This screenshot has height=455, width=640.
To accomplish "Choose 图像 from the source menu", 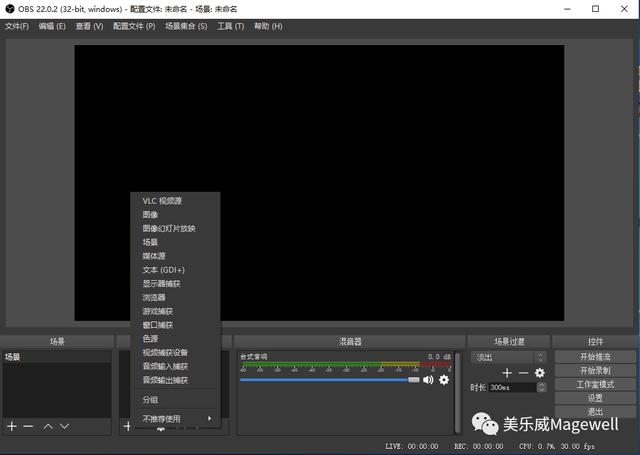I will tap(176, 215).
